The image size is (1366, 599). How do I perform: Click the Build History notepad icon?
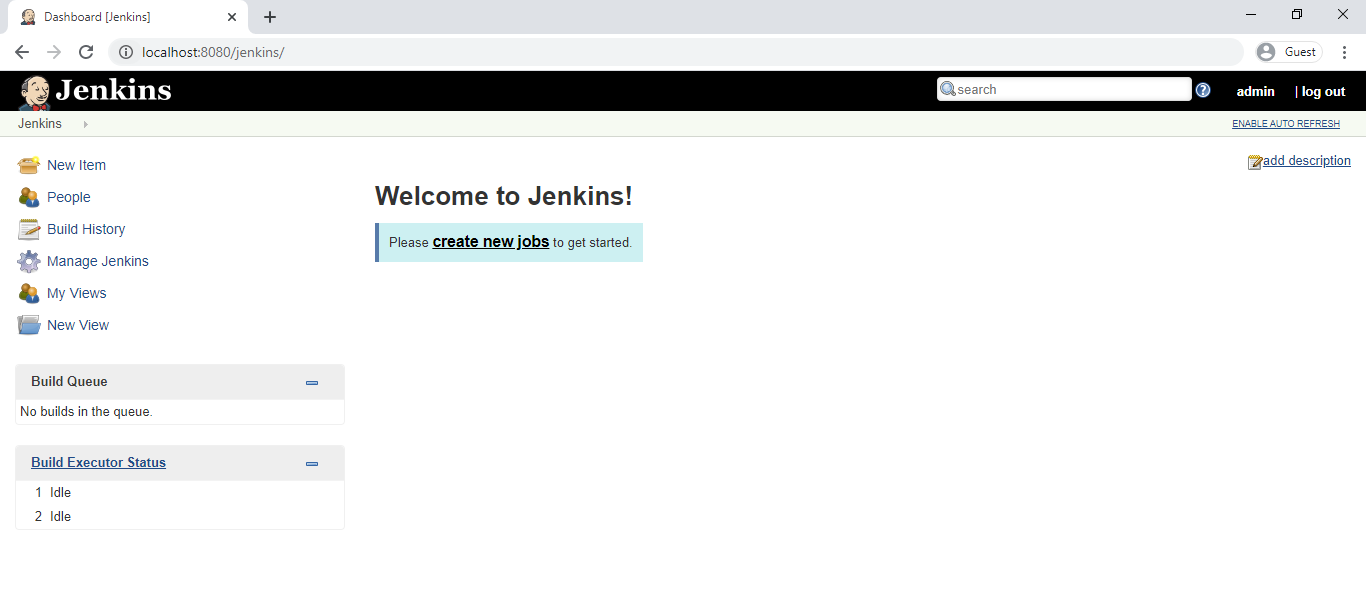point(29,229)
